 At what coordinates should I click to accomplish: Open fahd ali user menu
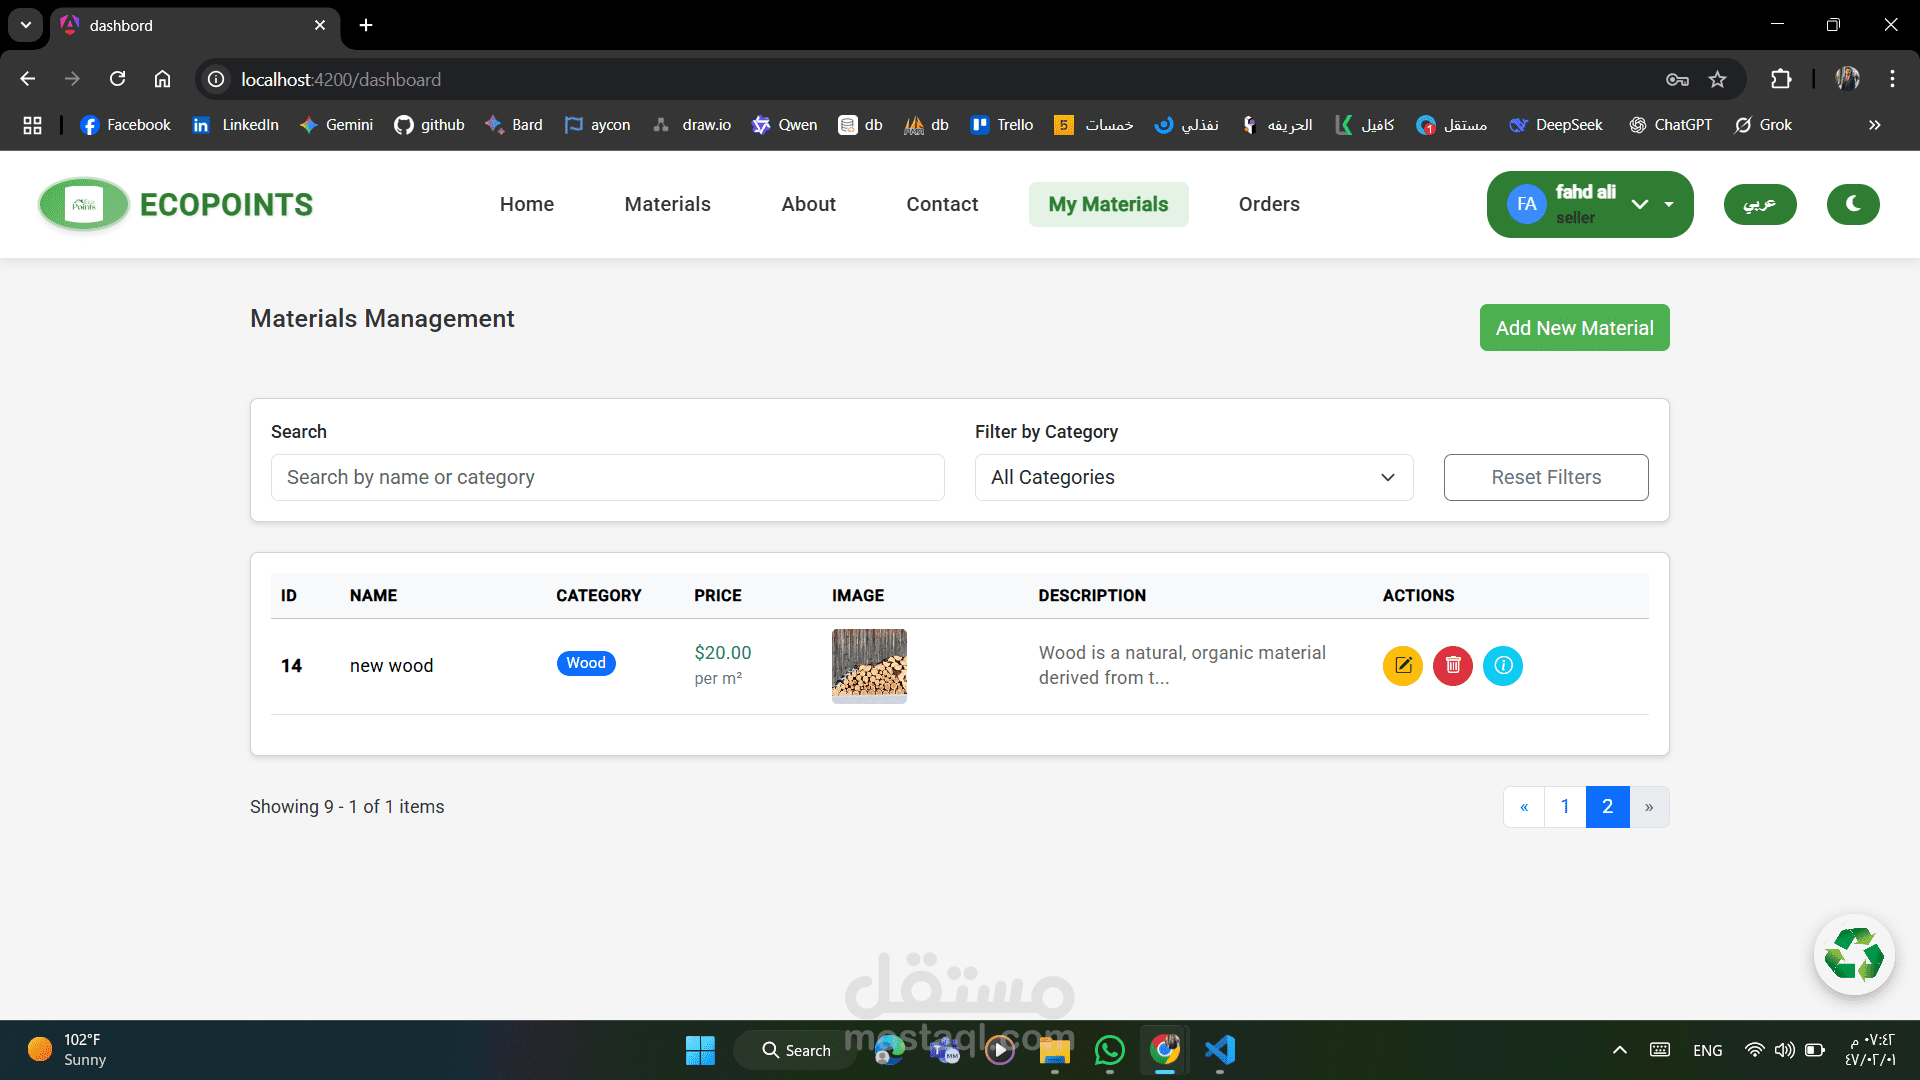coord(1590,204)
